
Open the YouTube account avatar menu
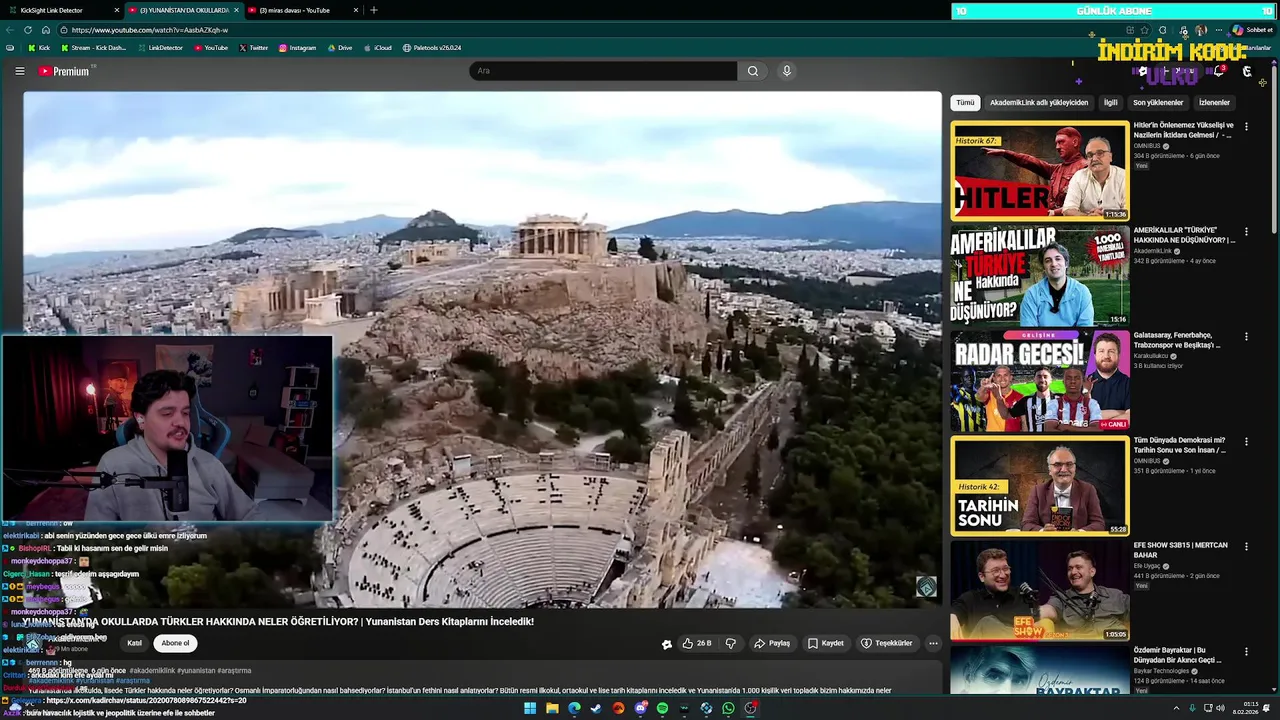(1247, 71)
